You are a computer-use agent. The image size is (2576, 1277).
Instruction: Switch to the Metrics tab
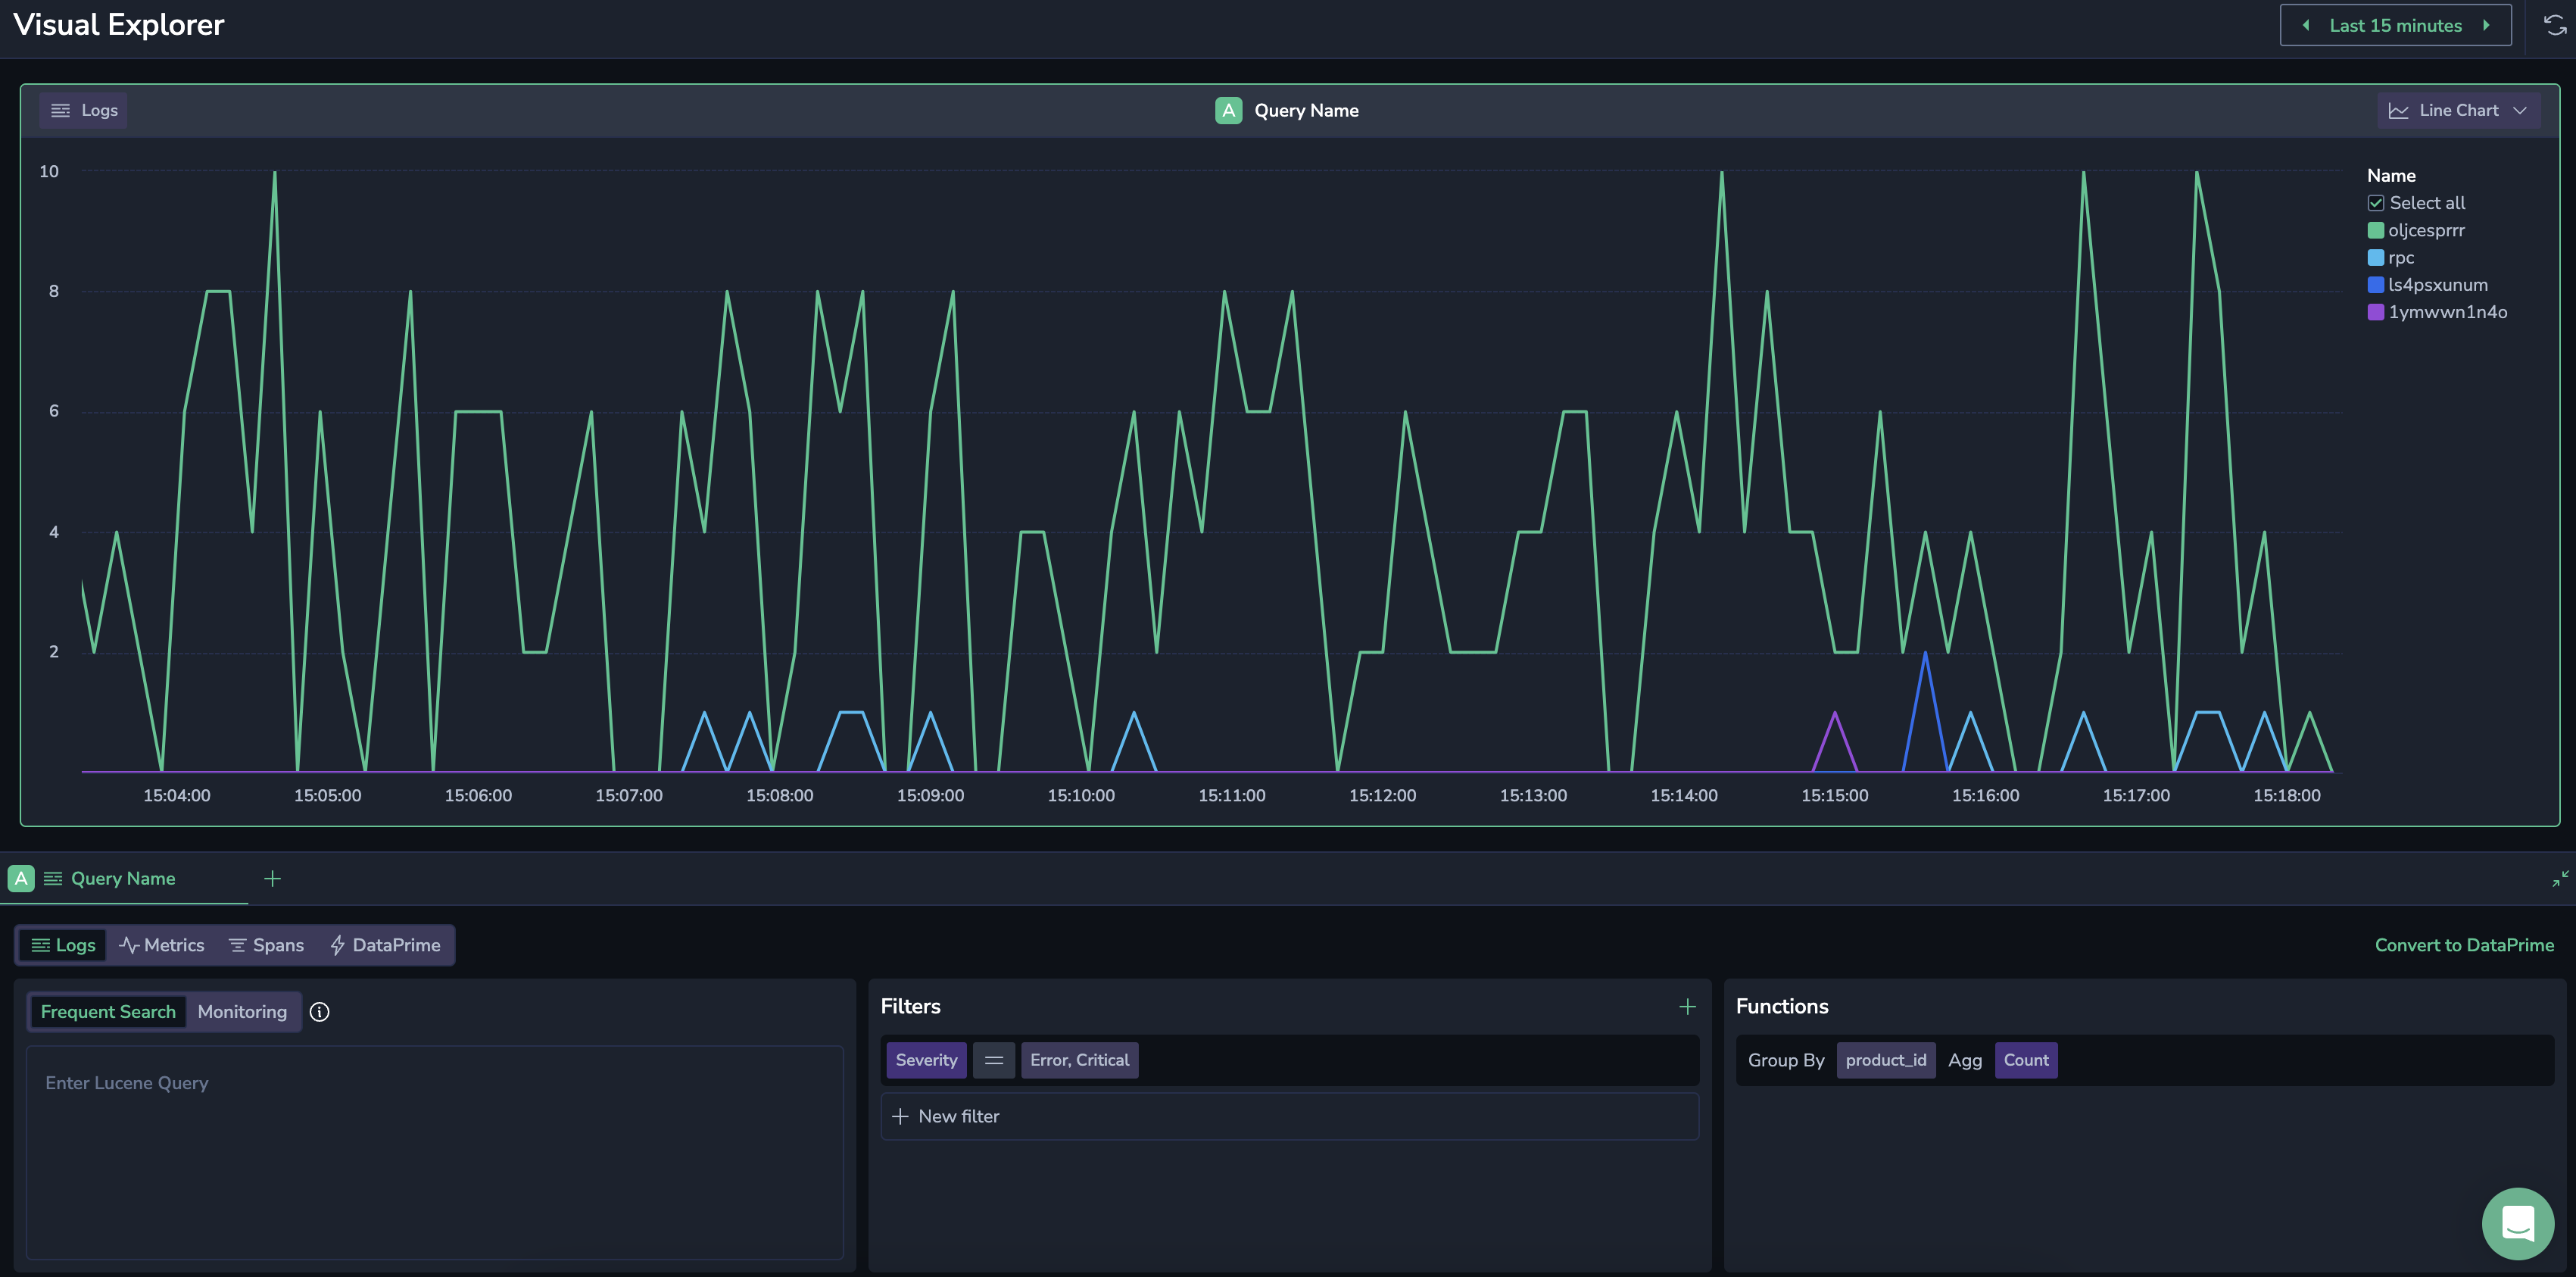pyautogui.click(x=162, y=945)
